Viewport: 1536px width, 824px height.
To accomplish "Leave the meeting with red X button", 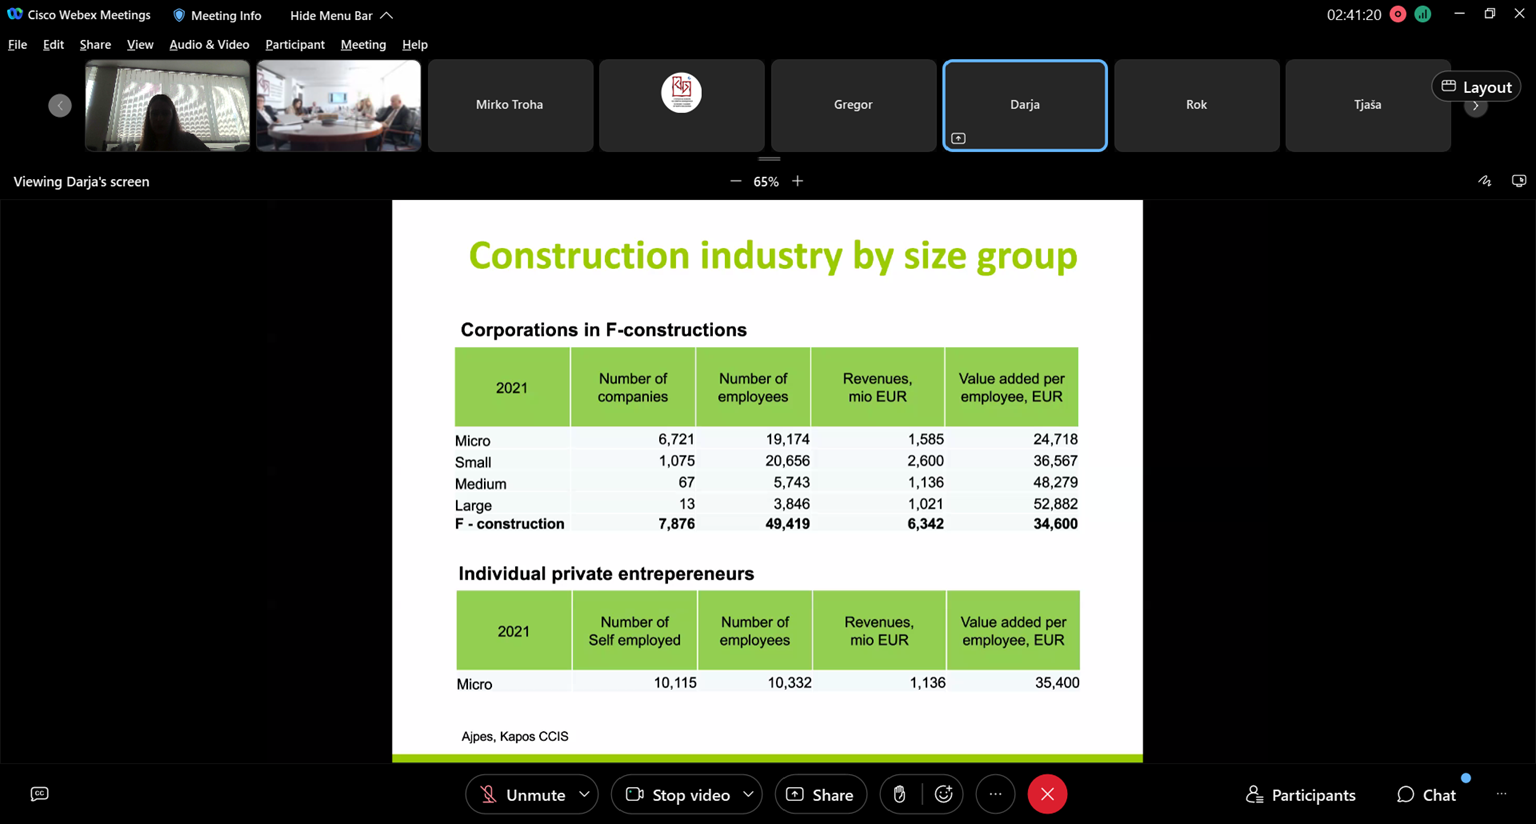I will (1047, 794).
